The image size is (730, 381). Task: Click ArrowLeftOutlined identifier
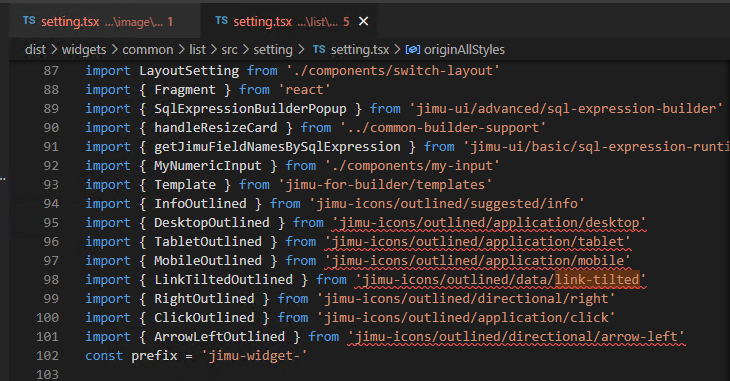click(x=220, y=337)
